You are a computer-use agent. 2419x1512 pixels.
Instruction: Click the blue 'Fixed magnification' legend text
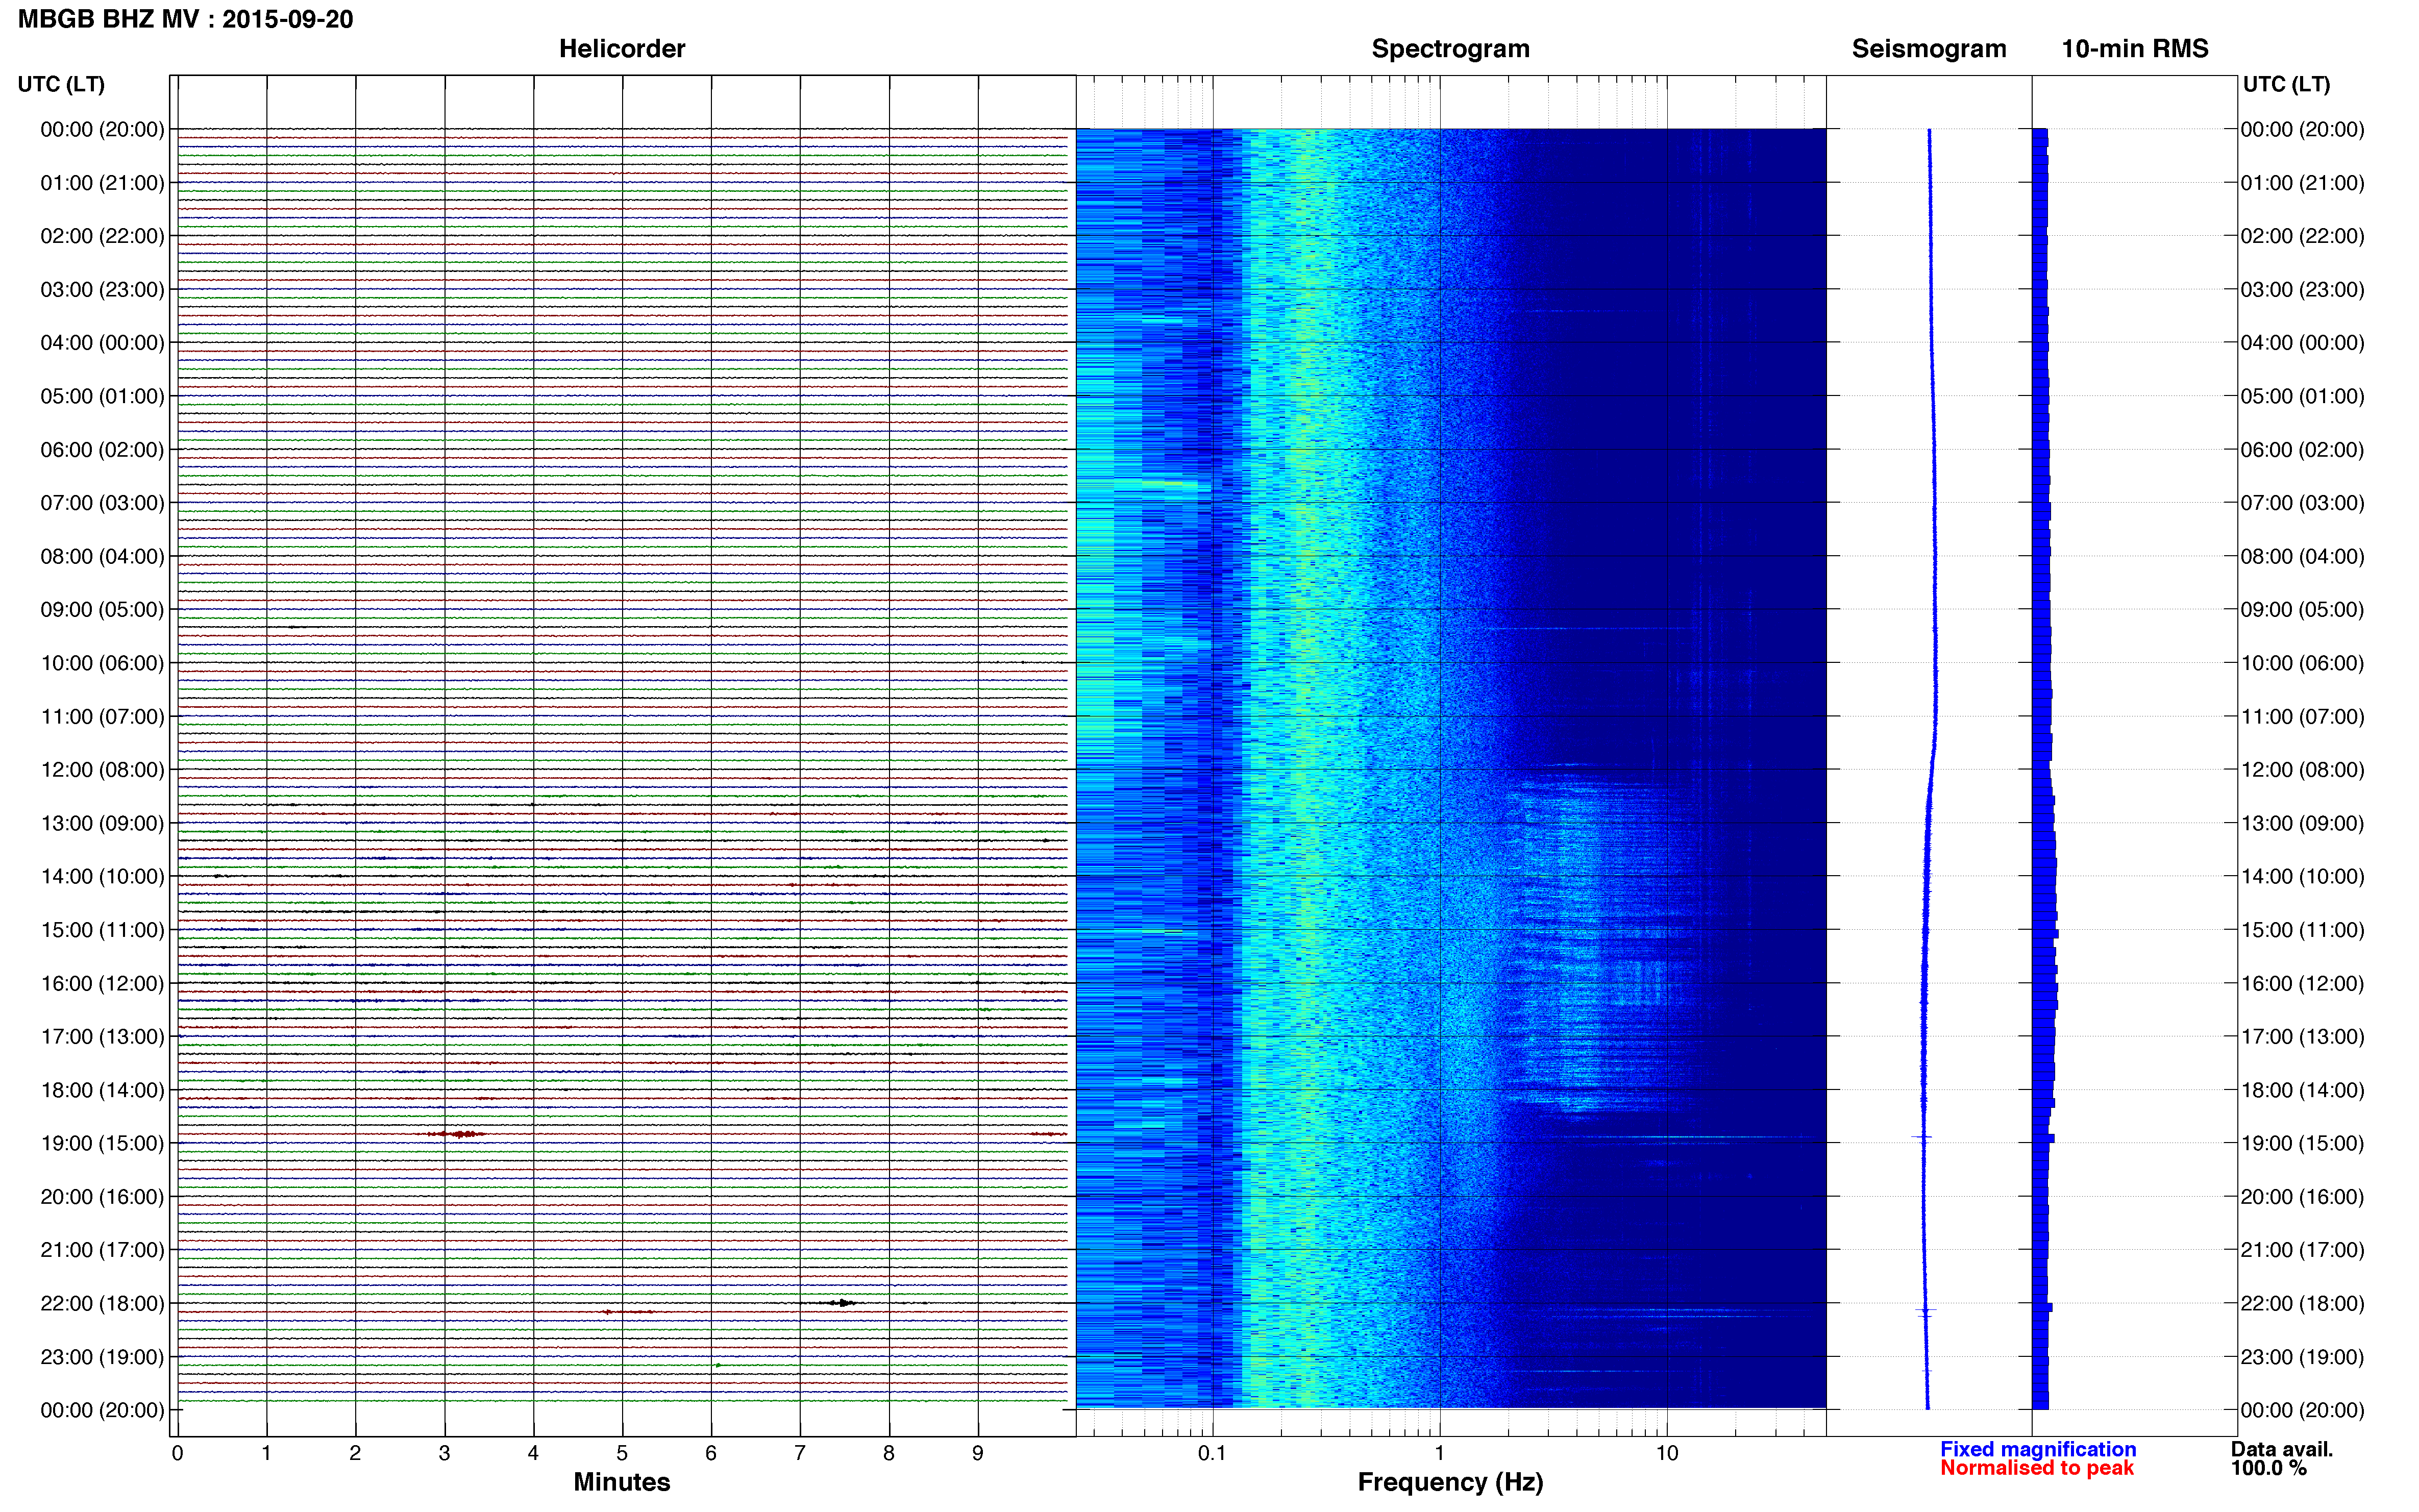[2038, 1449]
